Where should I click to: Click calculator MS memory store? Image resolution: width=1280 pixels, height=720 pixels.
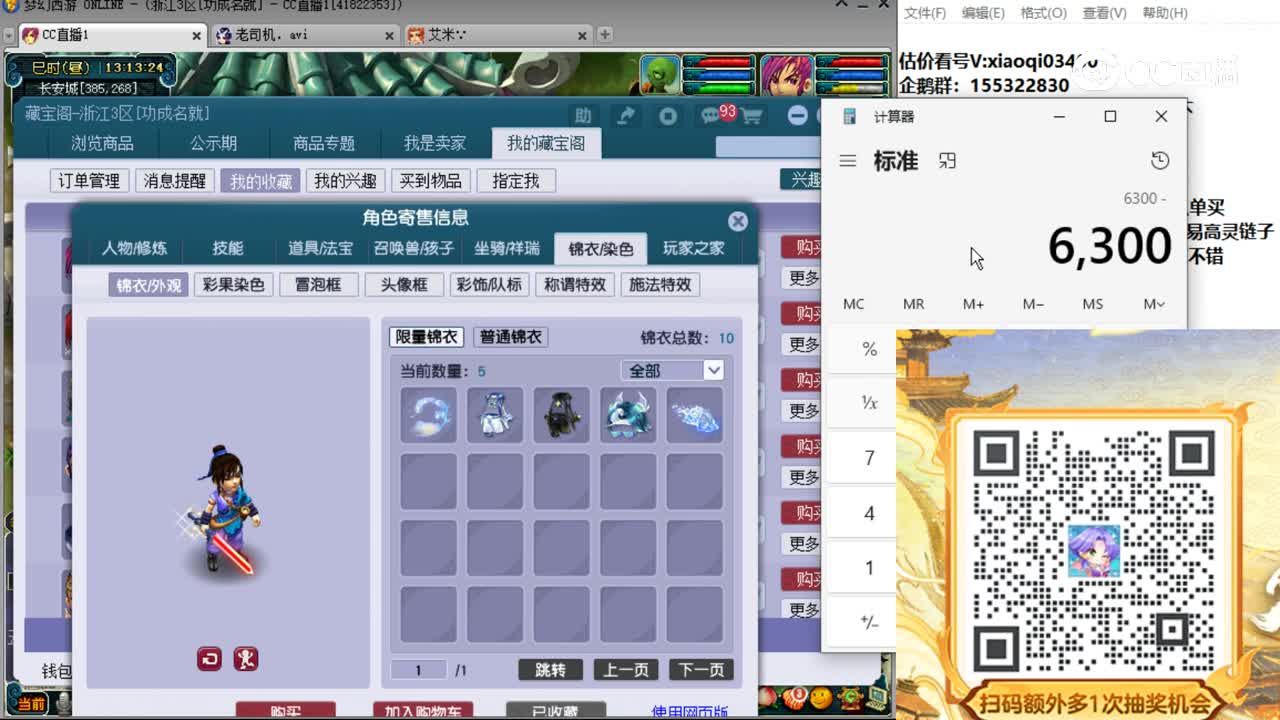click(x=1093, y=304)
